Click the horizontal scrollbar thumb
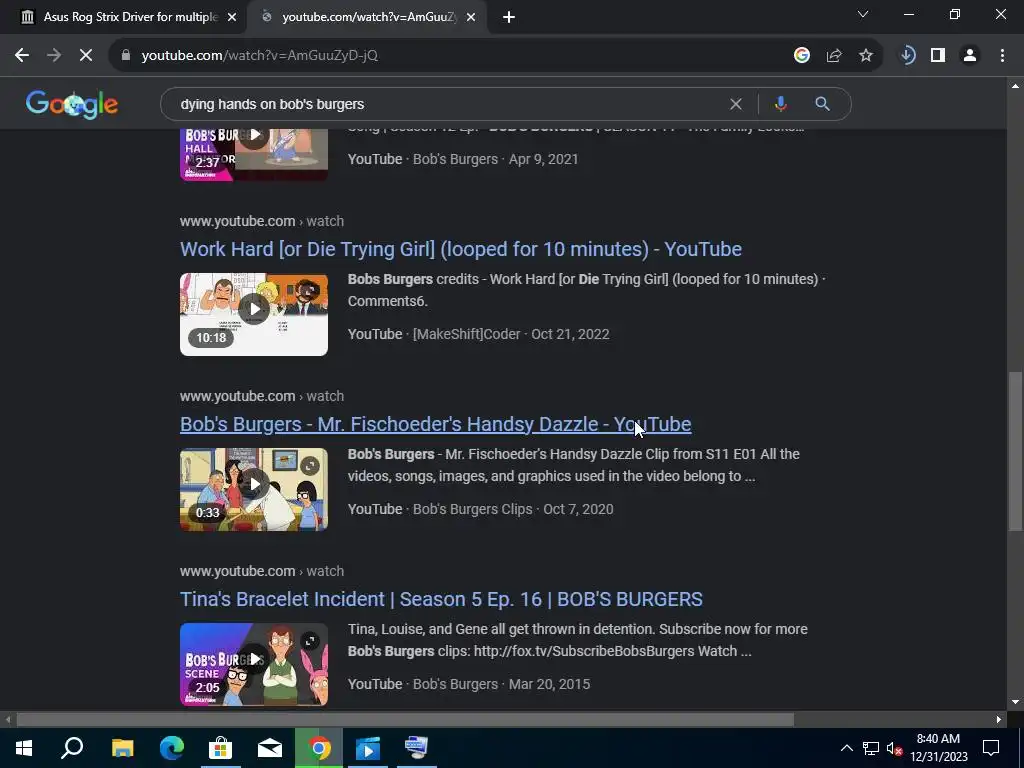1024x768 pixels. [405, 719]
